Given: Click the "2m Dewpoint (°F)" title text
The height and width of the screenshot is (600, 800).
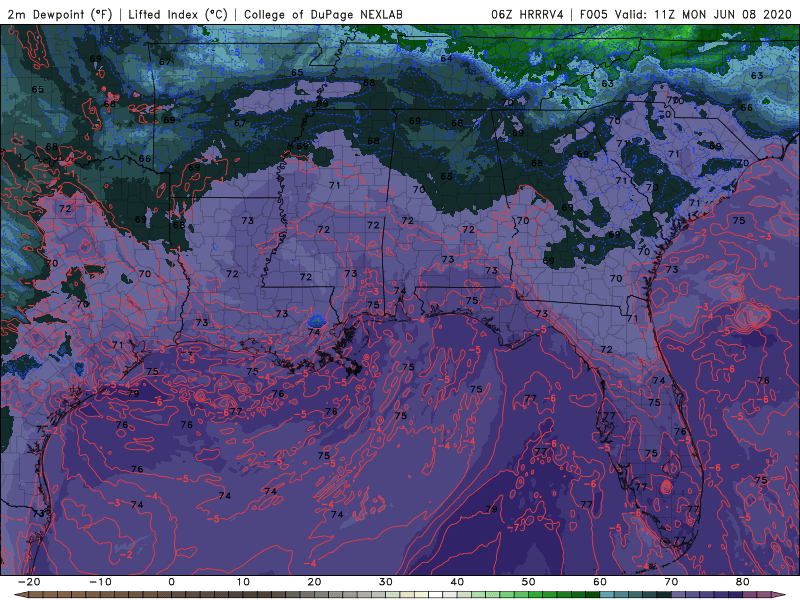Looking at the screenshot, I should click(60, 14).
